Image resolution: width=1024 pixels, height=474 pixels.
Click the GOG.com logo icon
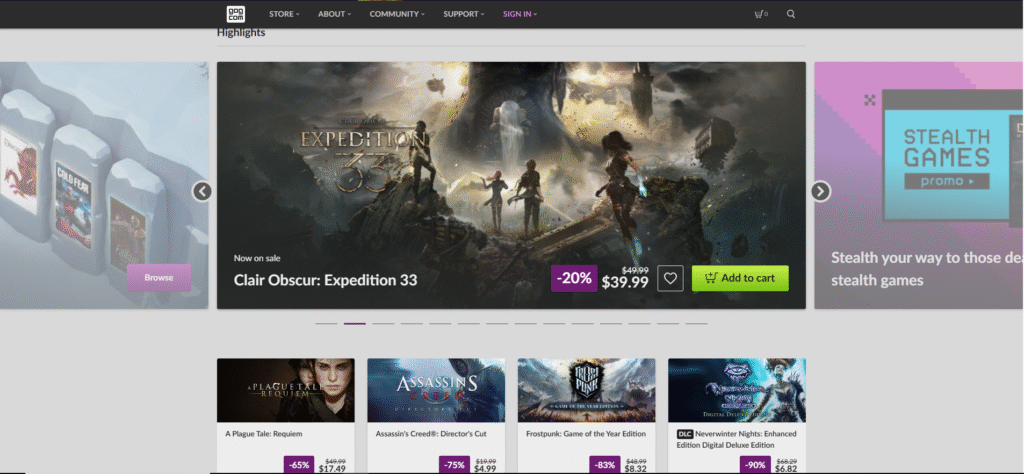236,14
